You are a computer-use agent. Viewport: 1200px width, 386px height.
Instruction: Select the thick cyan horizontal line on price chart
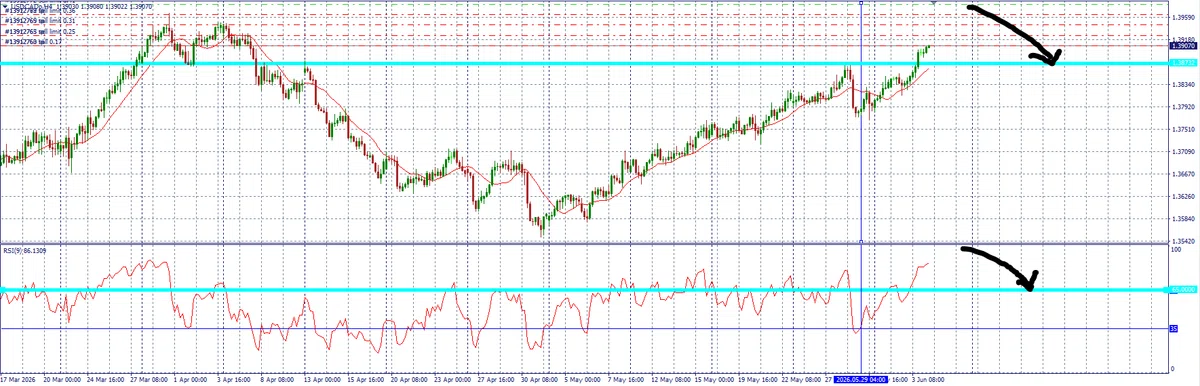coord(584,63)
